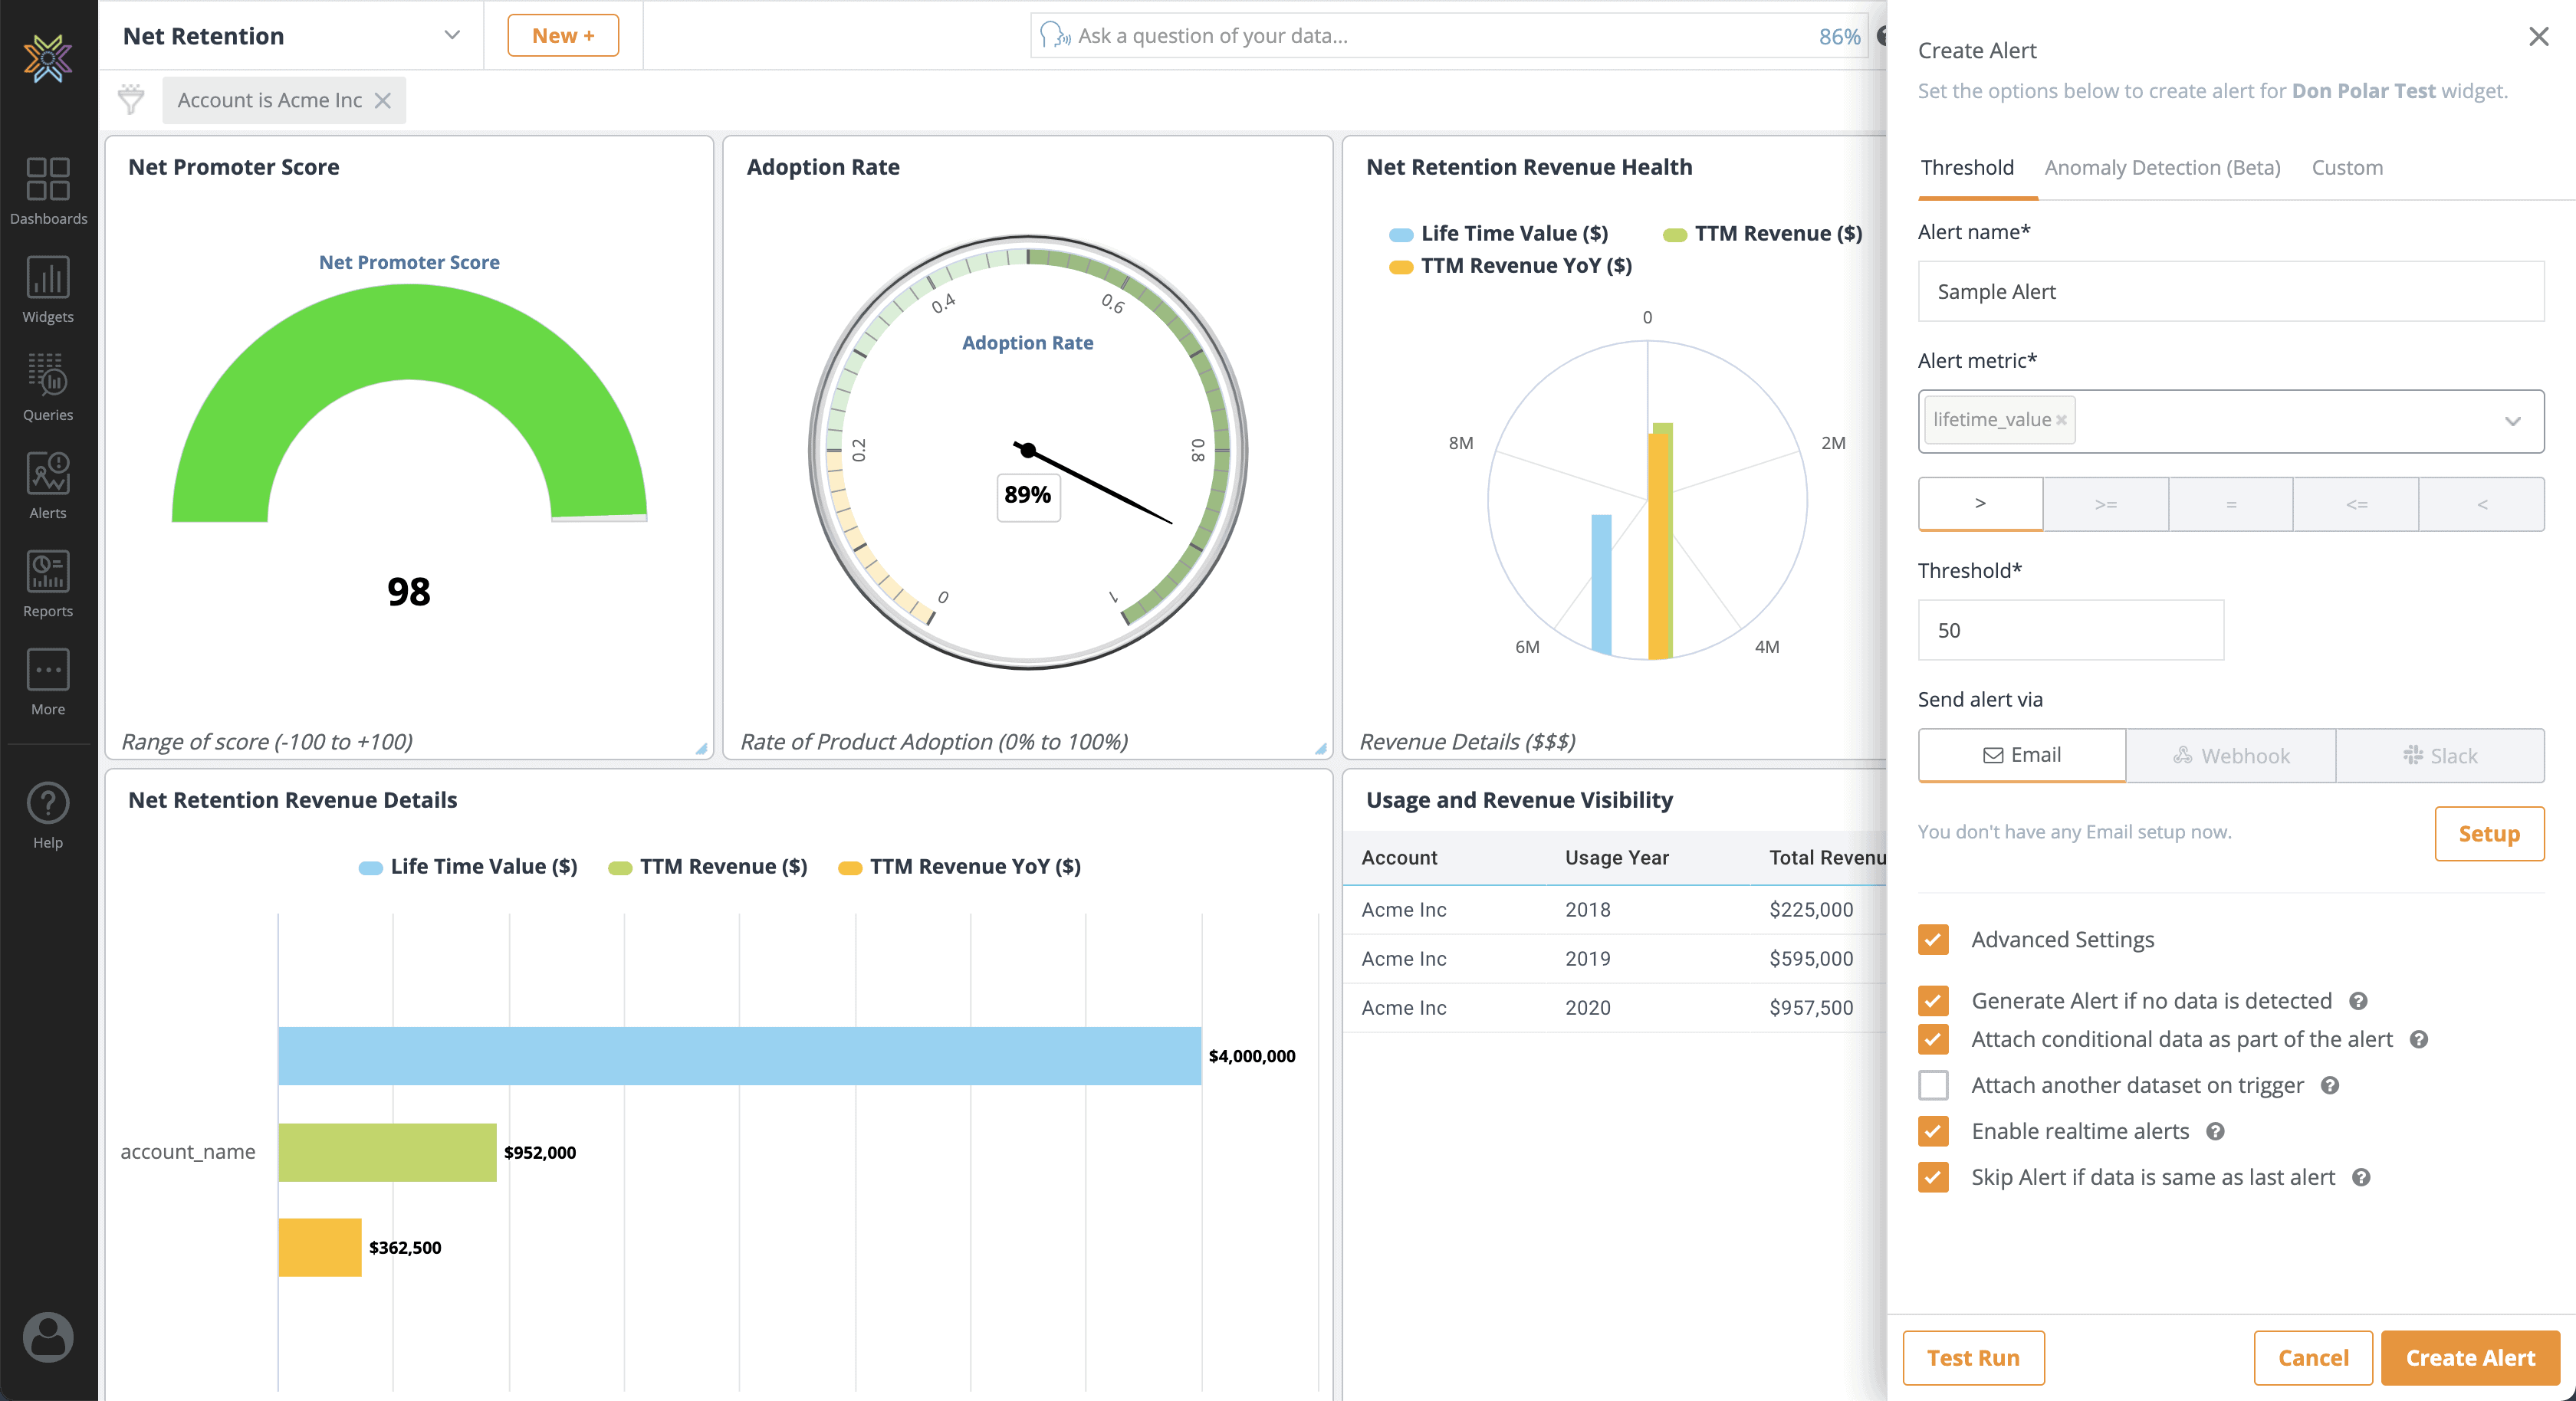Open help for Attach another dataset option
The image size is (2576, 1401).
[x=2330, y=1085]
